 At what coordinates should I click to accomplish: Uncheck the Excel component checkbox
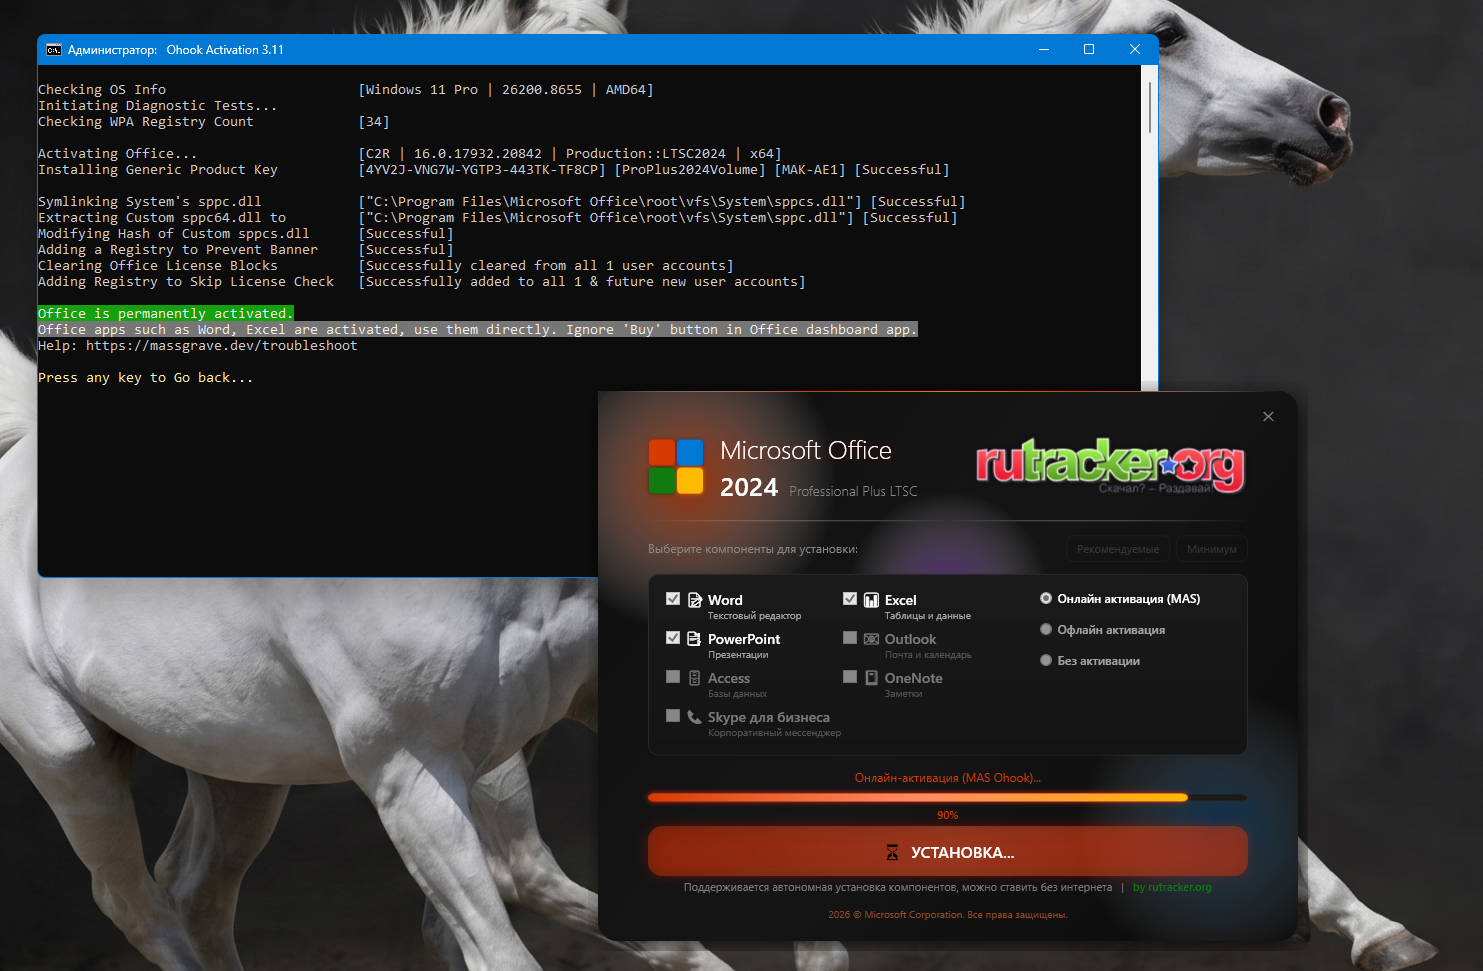coord(850,599)
